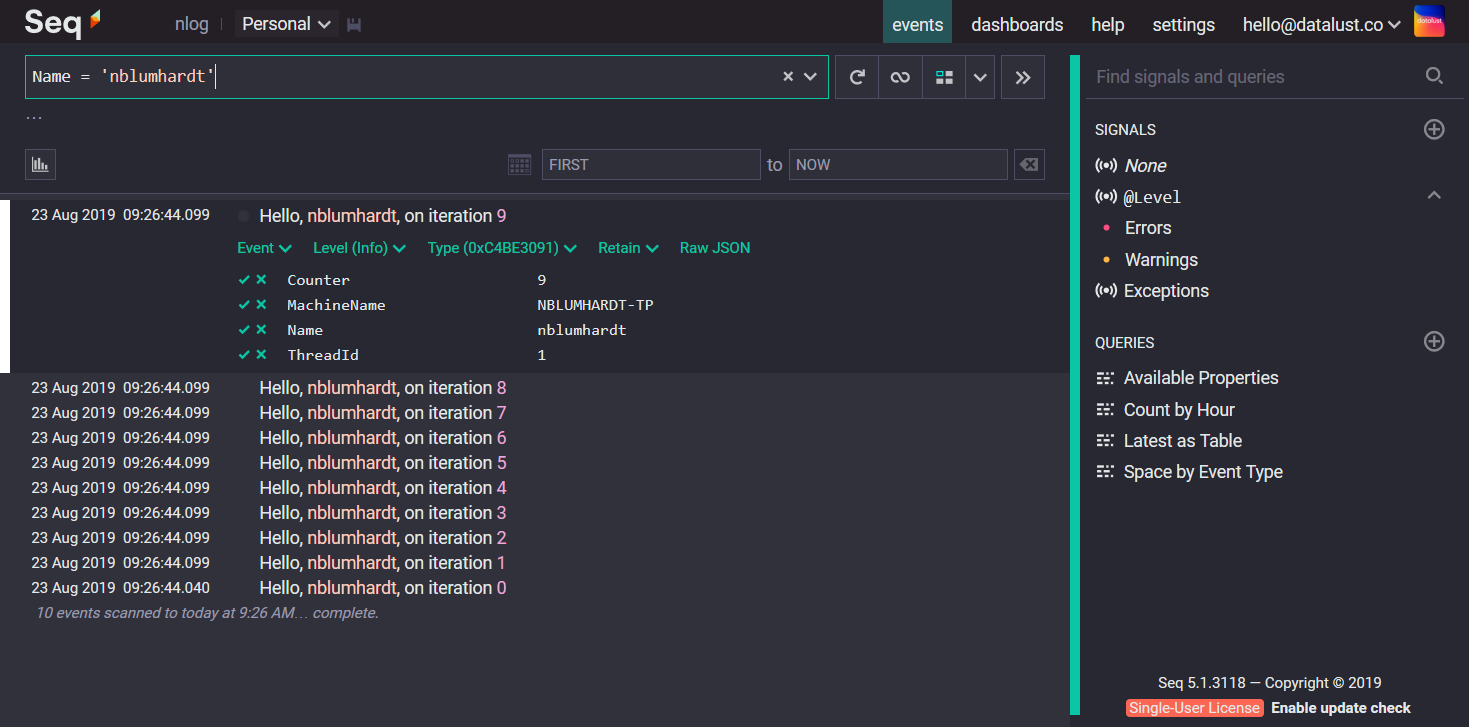Open settings
This screenshot has width=1469, height=727.
pos(1183,24)
